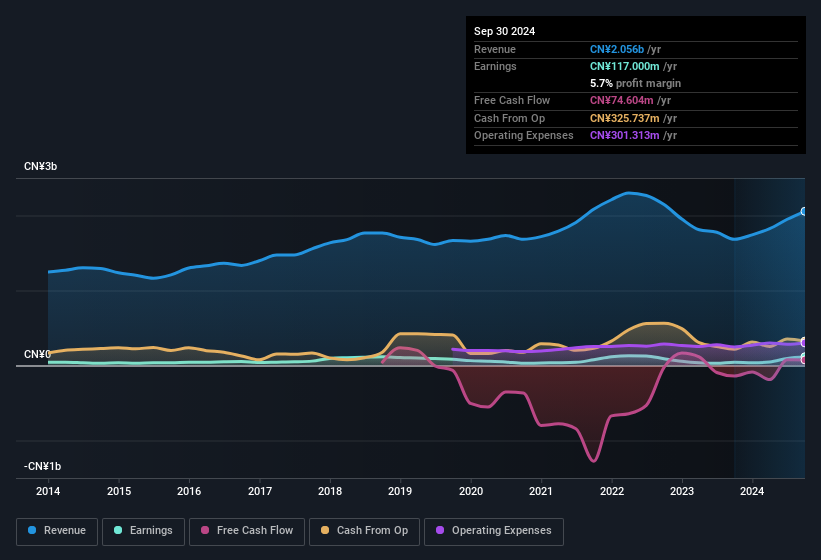Click the CN¥301.313m operating expenses value
The height and width of the screenshot is (560, 821).
pos(625,136)
